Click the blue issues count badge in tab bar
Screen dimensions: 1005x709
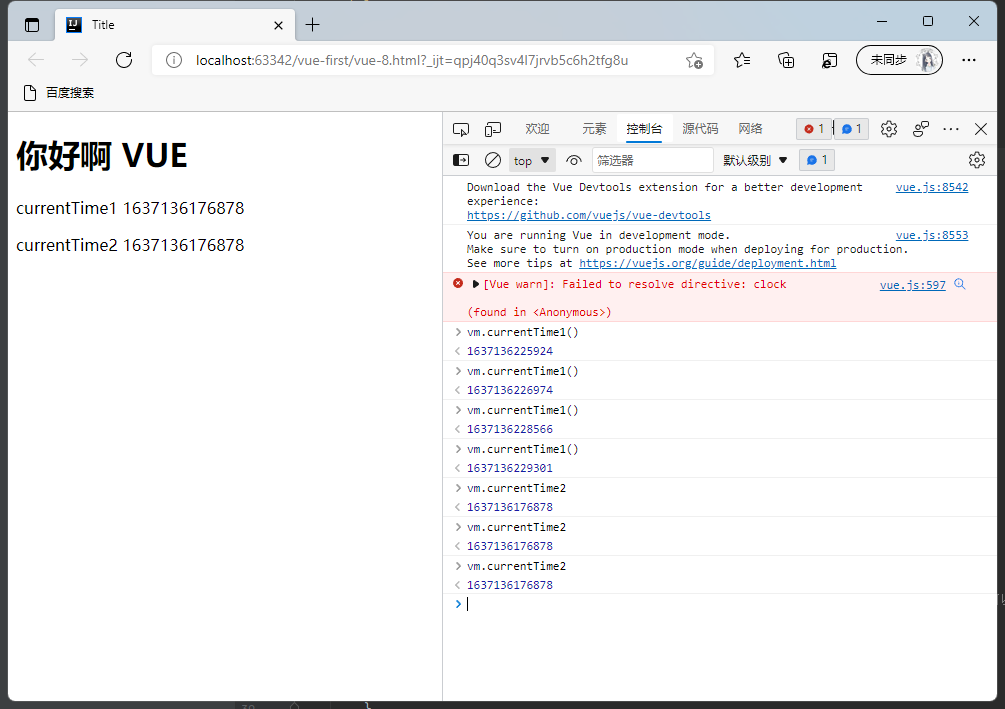pos(852,129)
